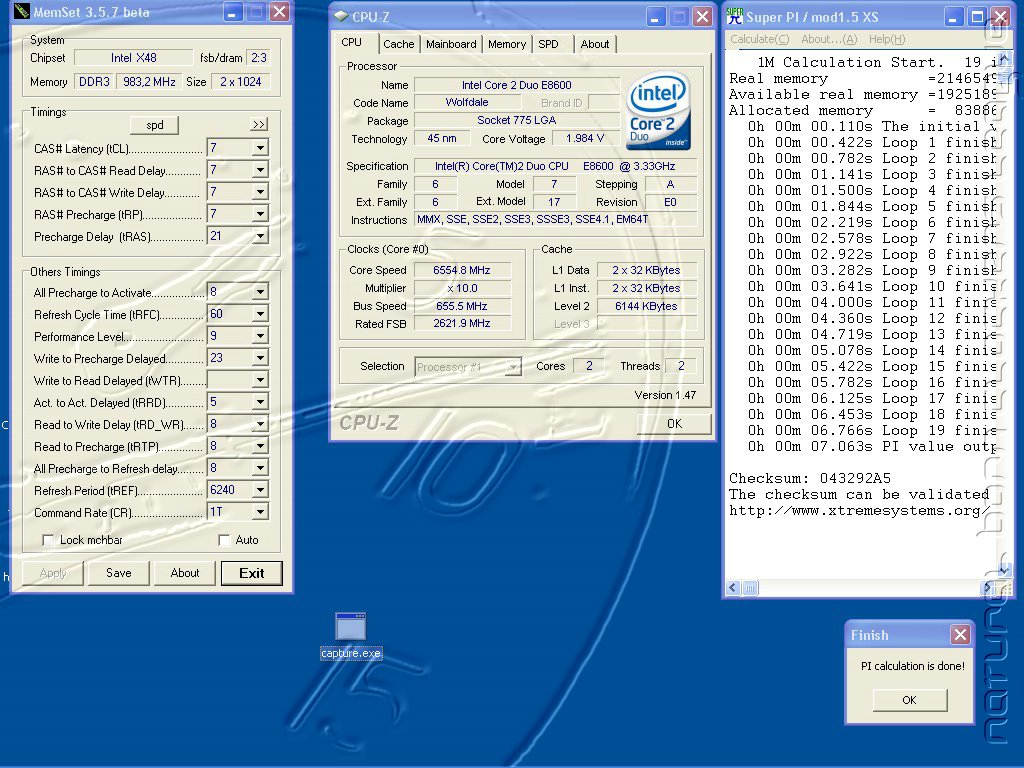Click the memory frequency 983,2 MHz field
The height and width of the screenshot is (768, 1024).
(x=150, y=82)
